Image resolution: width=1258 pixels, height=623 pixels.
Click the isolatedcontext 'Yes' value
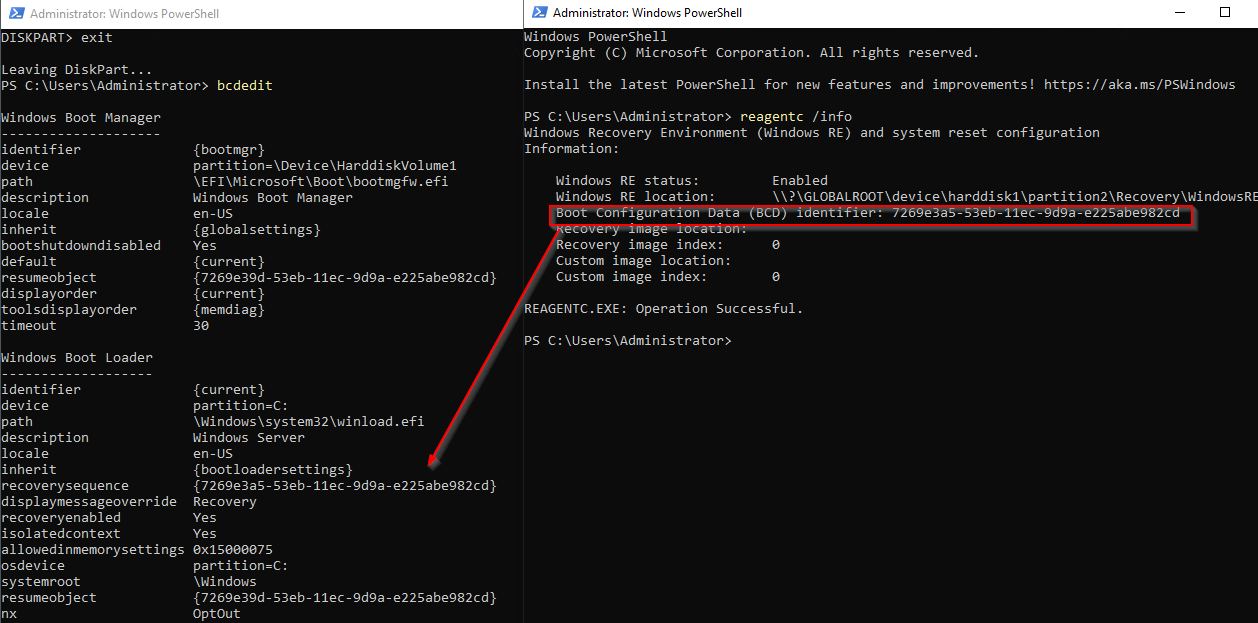tap(205, 534)
